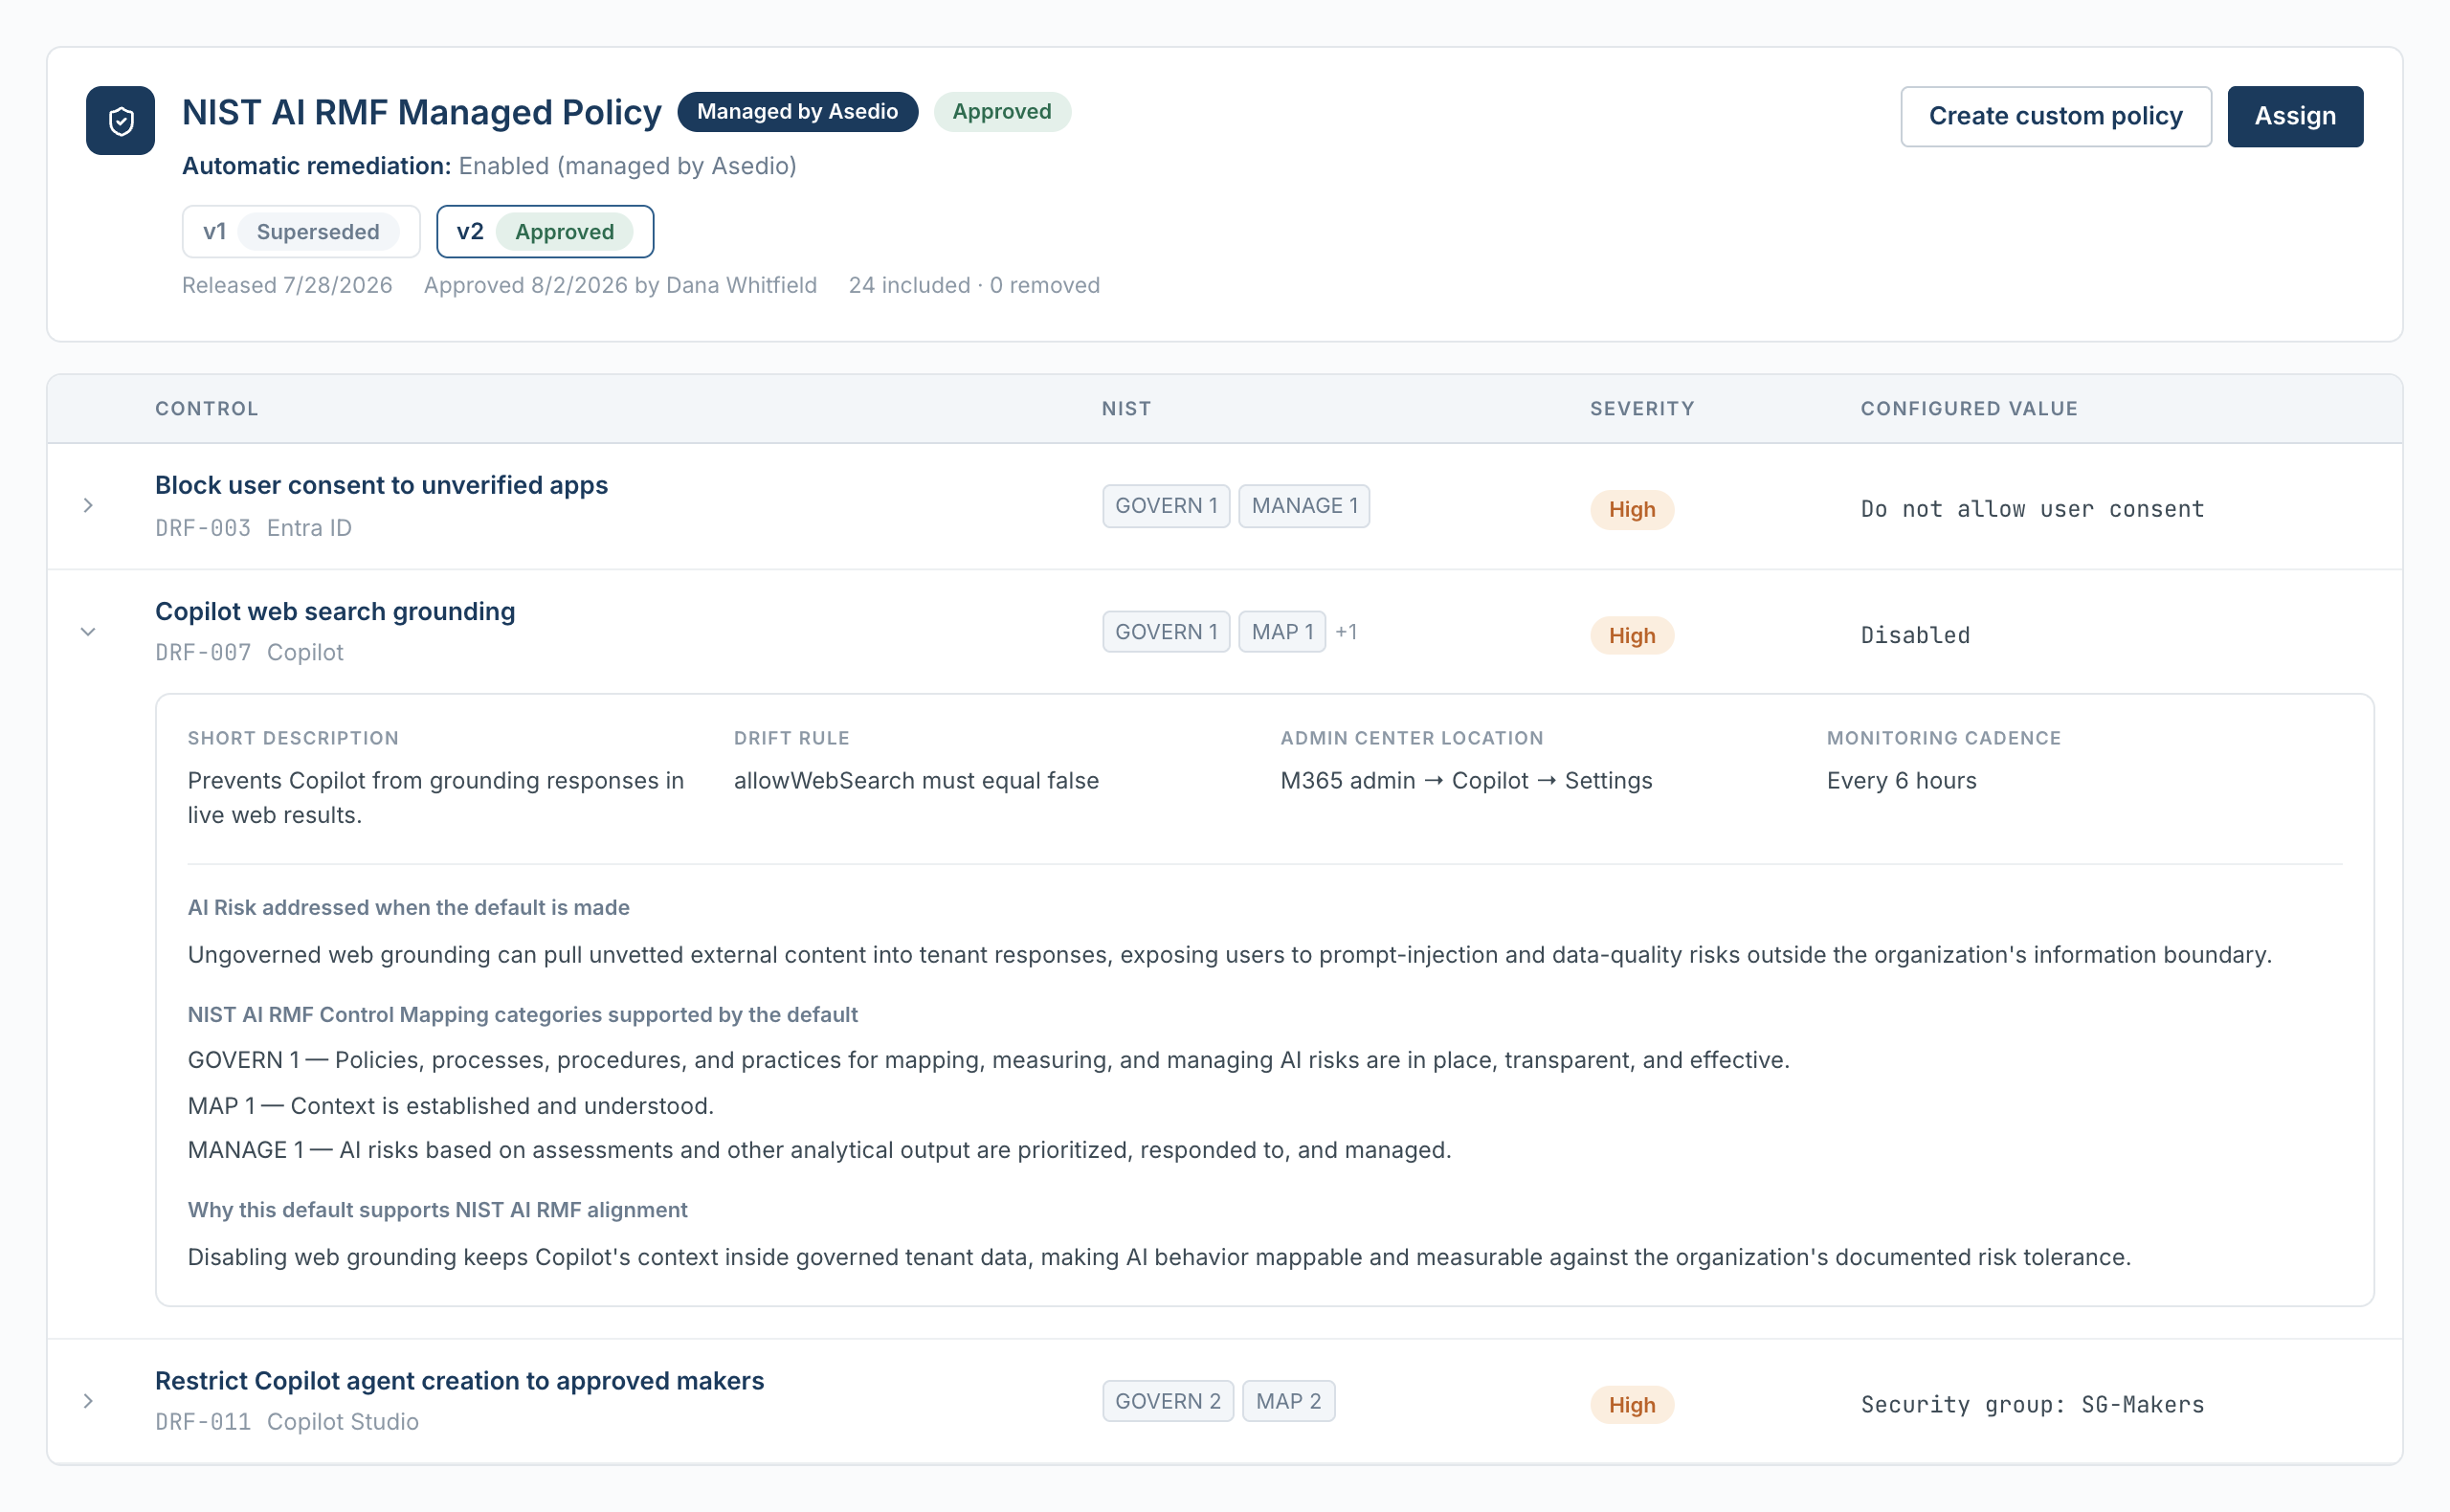Sort by the NIST column header

pos(1126,408)
